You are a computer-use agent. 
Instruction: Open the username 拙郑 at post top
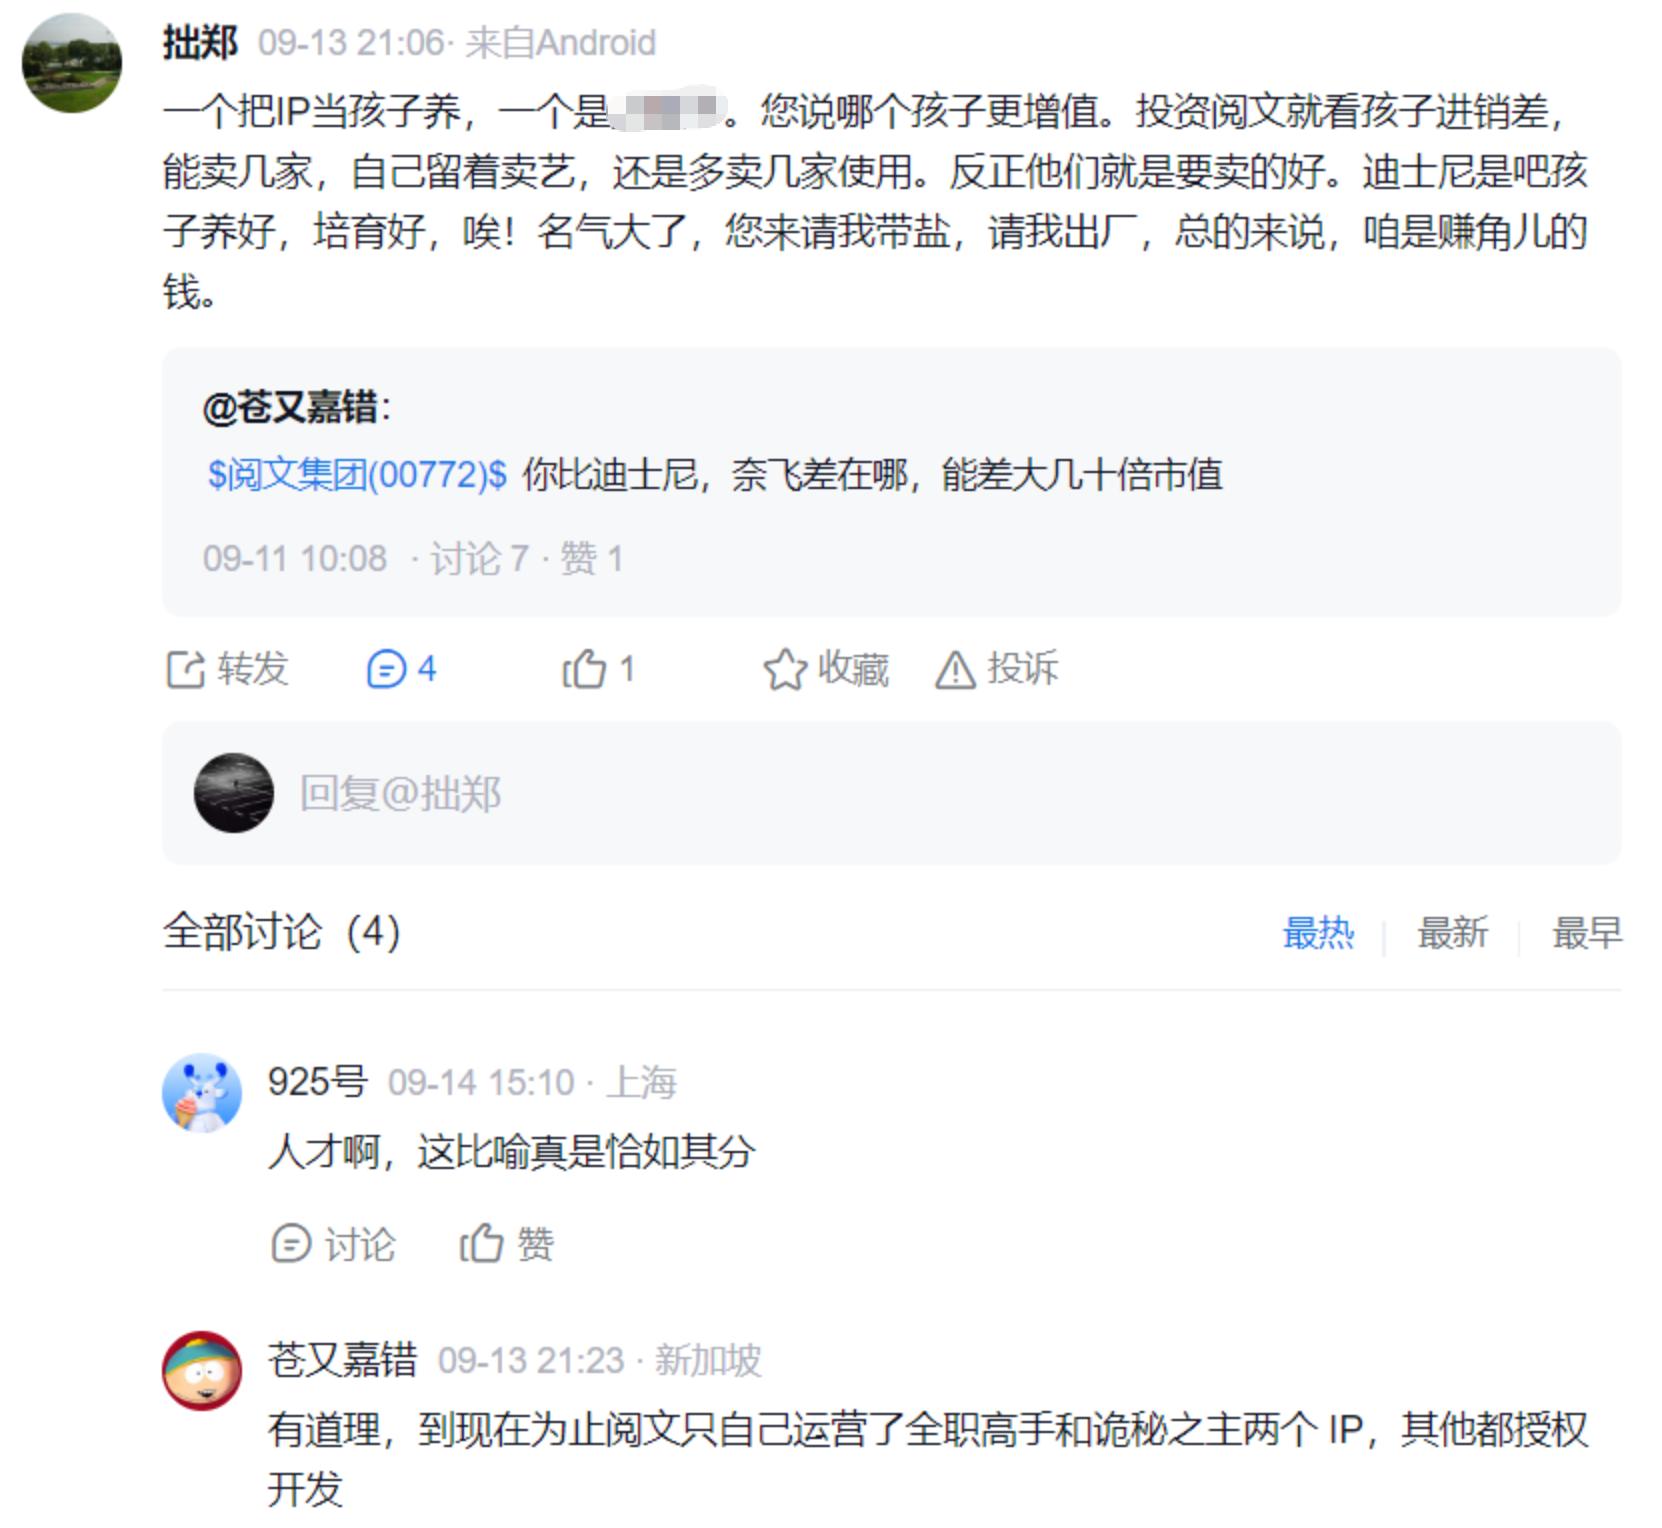(x=200, y=43)
